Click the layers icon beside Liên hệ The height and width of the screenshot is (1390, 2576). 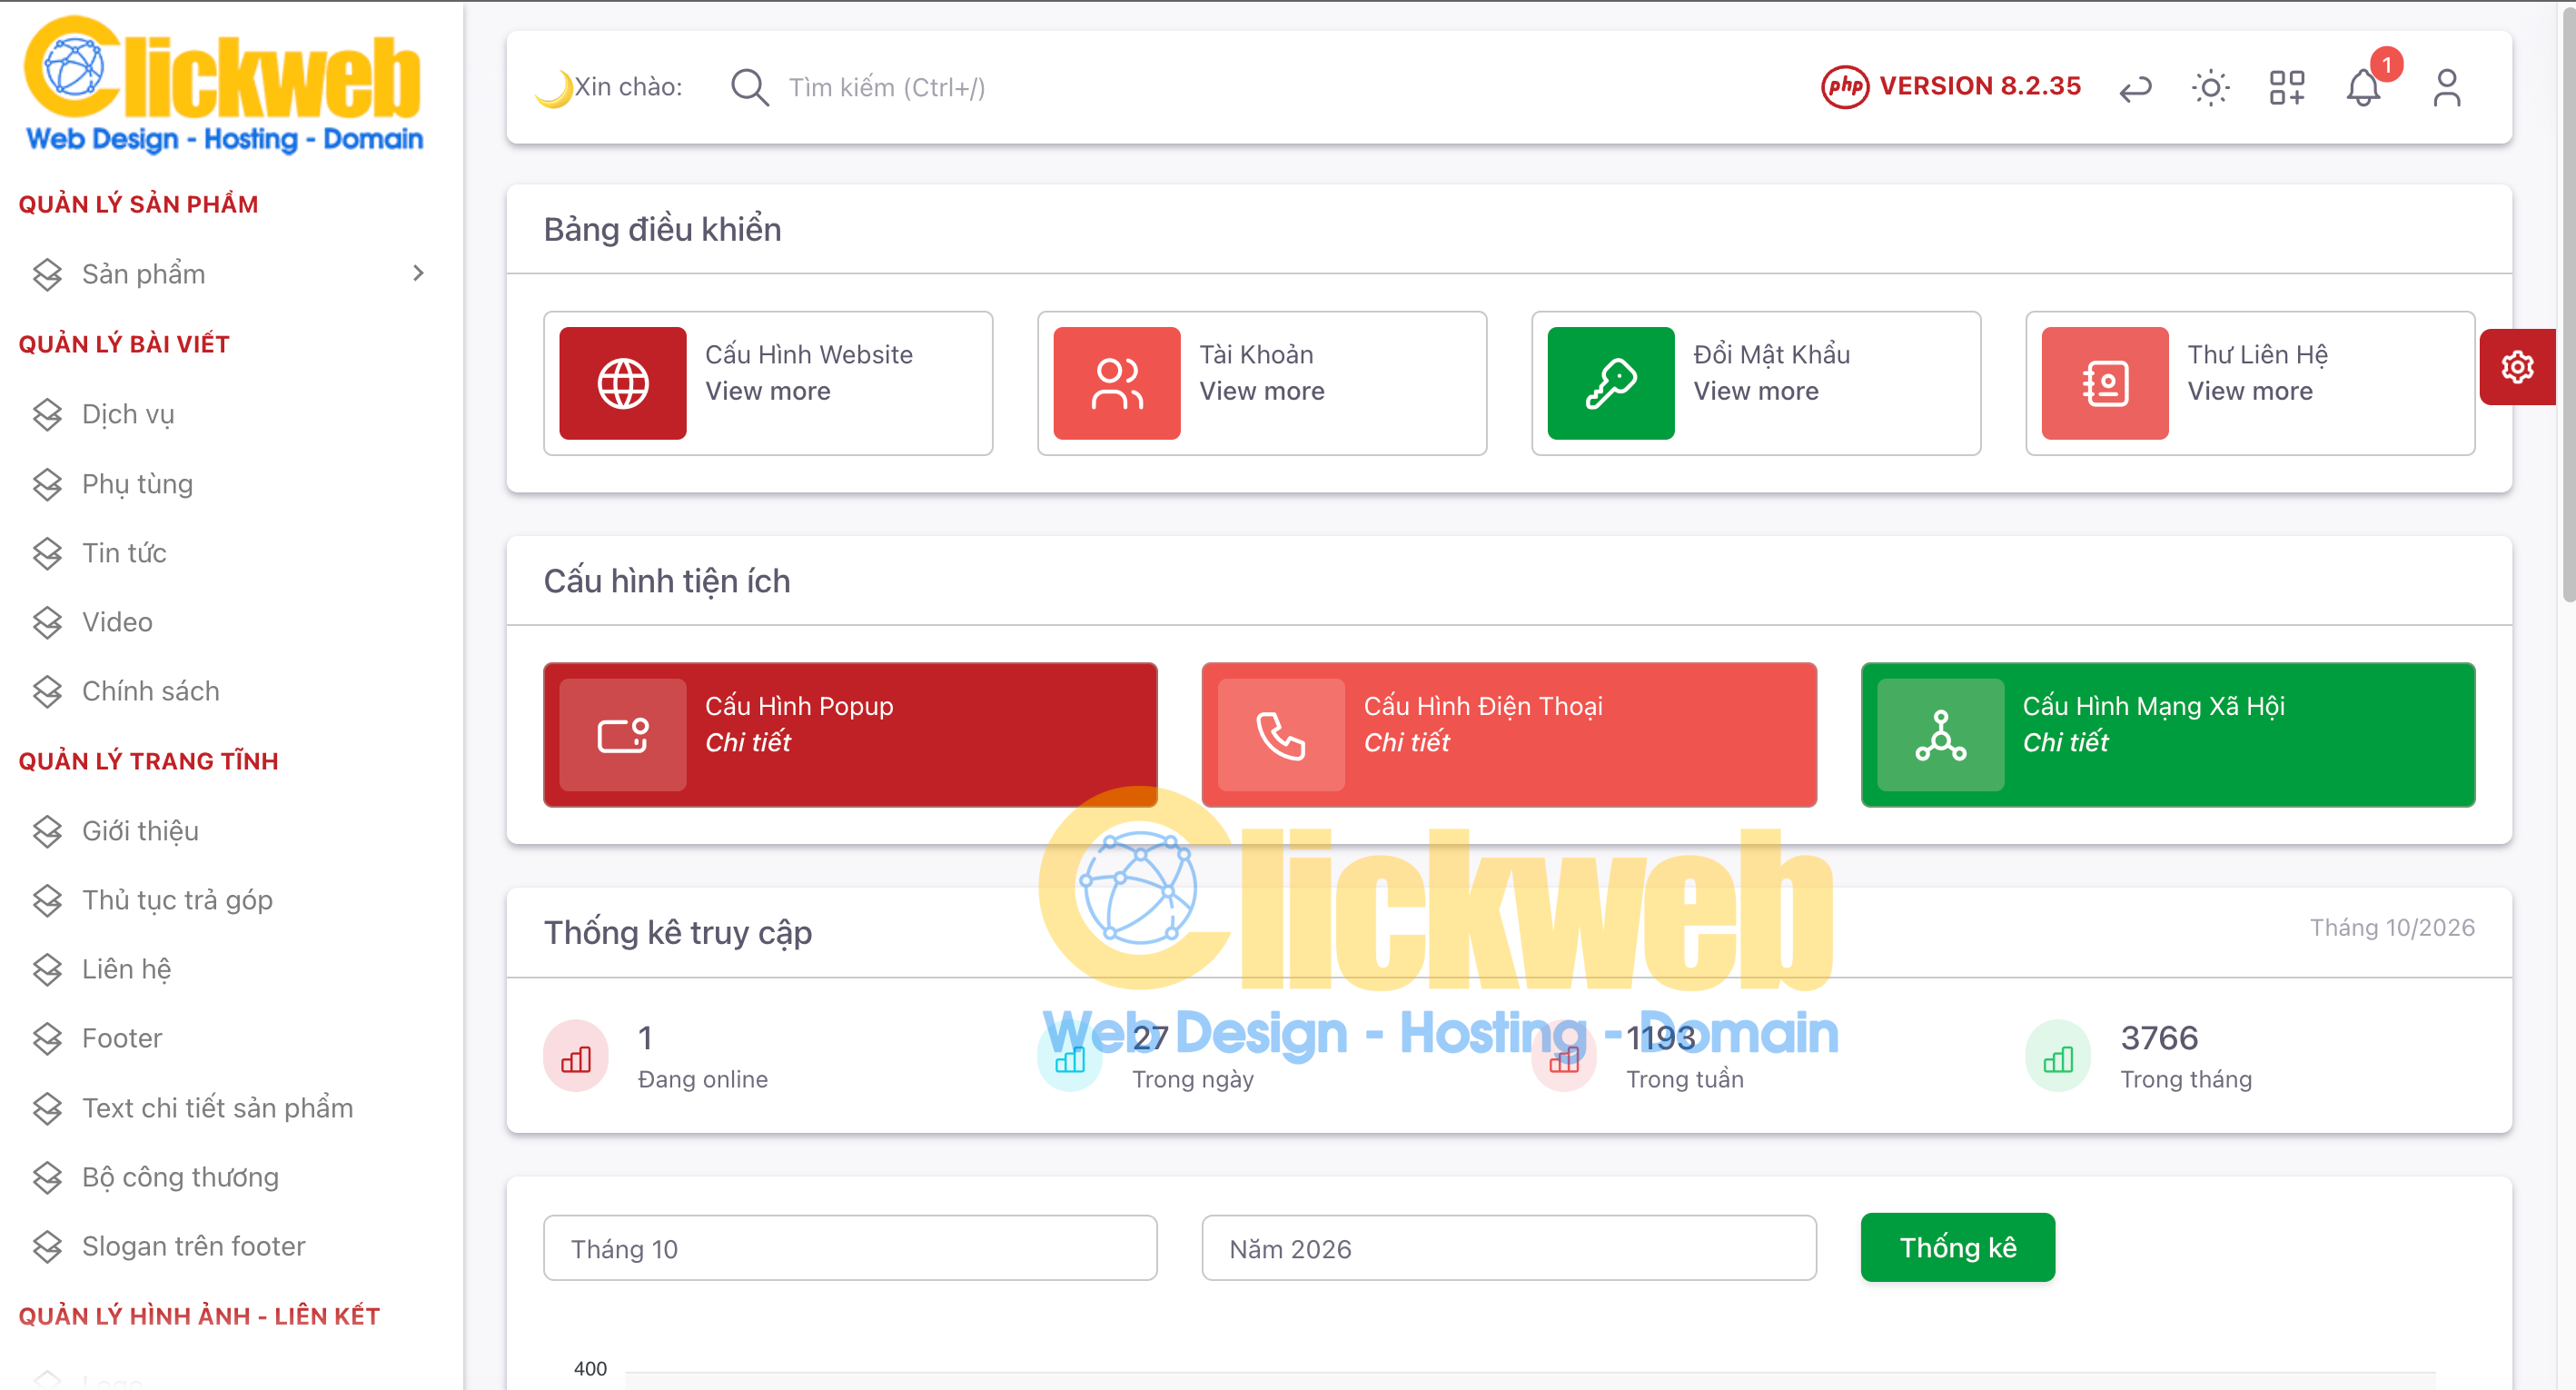pyautogui.click(x=47, y=969)
